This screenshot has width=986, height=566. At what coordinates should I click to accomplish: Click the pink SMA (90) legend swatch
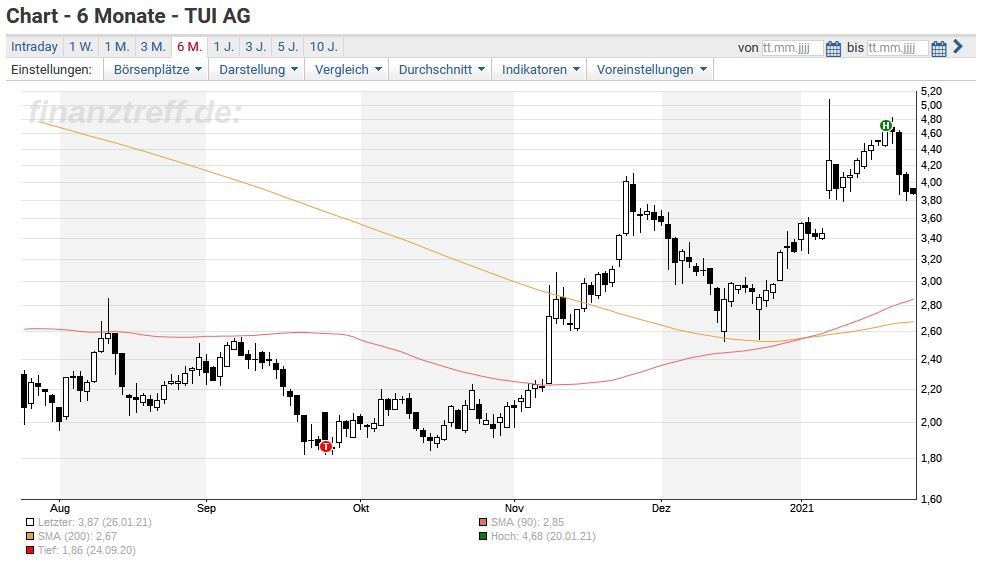[x=482, y=522]
